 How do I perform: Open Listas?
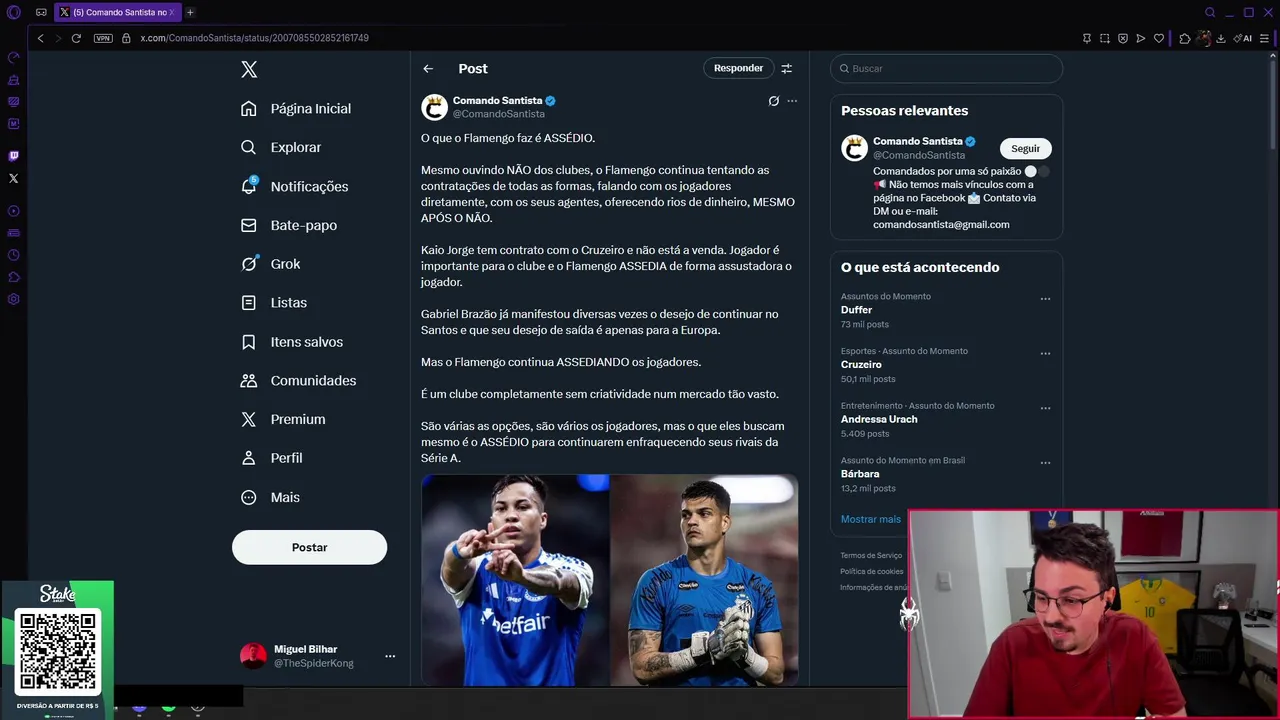click(274, 302)
